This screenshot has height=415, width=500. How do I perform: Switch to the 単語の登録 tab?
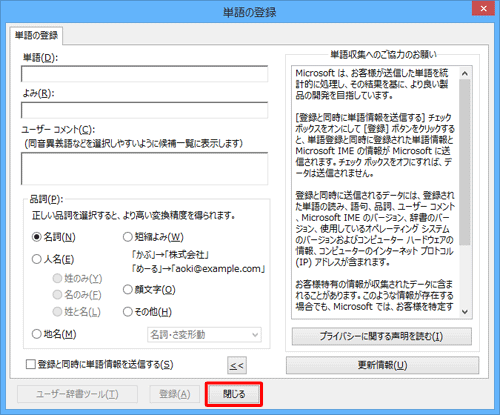36,35
